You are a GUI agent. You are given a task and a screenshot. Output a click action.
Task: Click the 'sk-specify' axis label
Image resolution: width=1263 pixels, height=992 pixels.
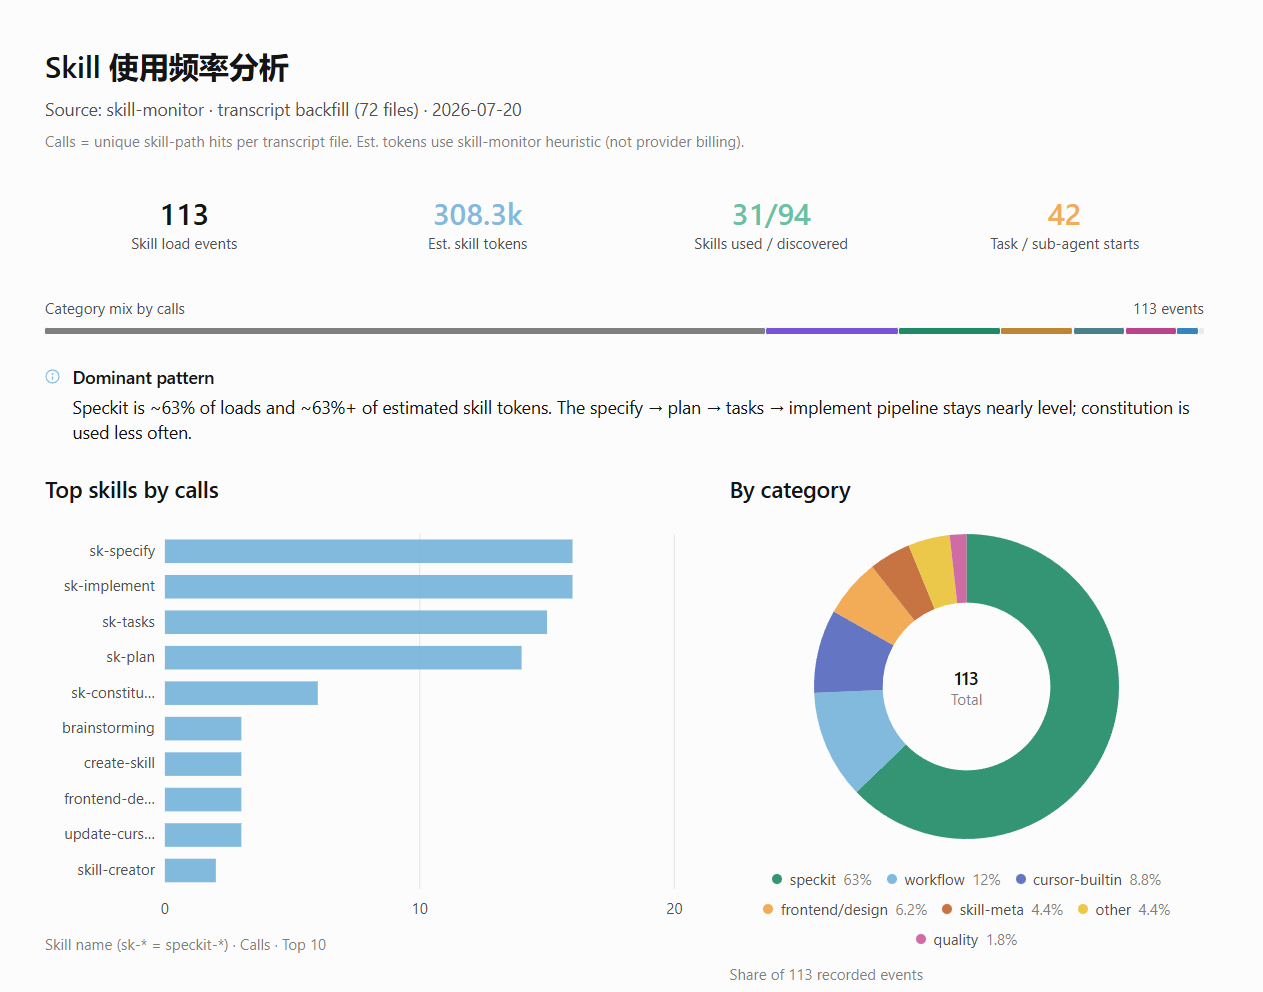coord(122,551)
